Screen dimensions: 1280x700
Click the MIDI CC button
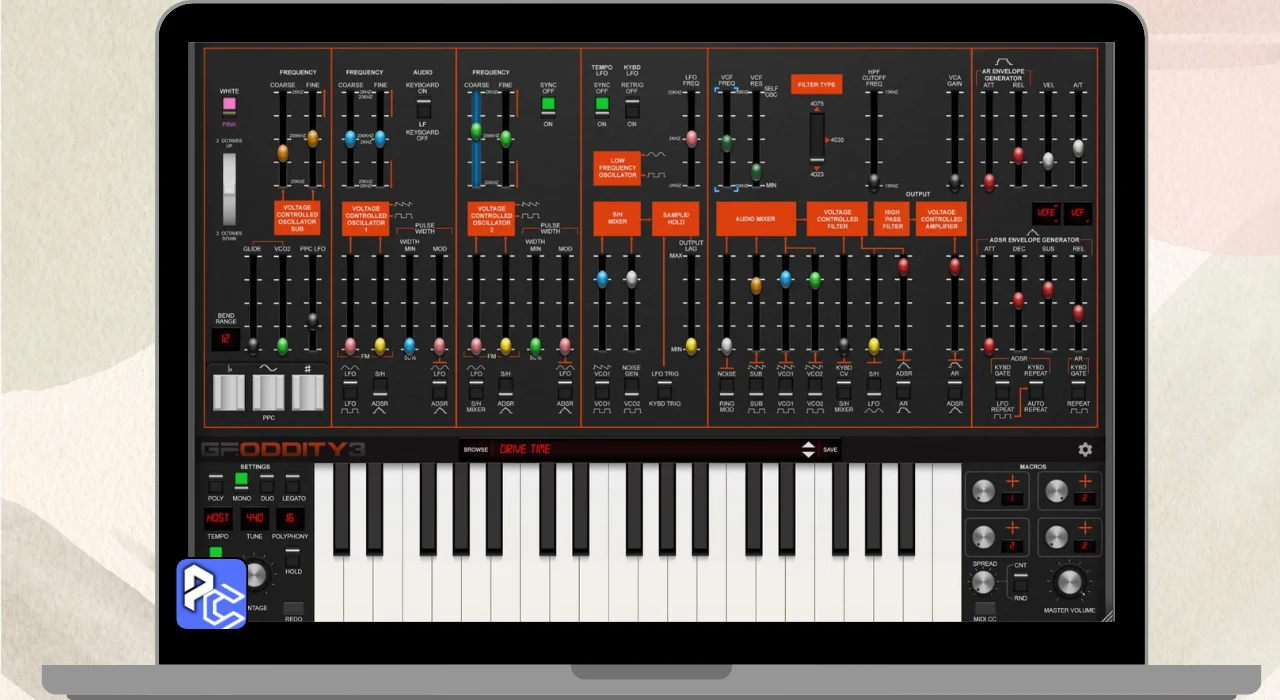pyautogui.click(x=985, y=608)
